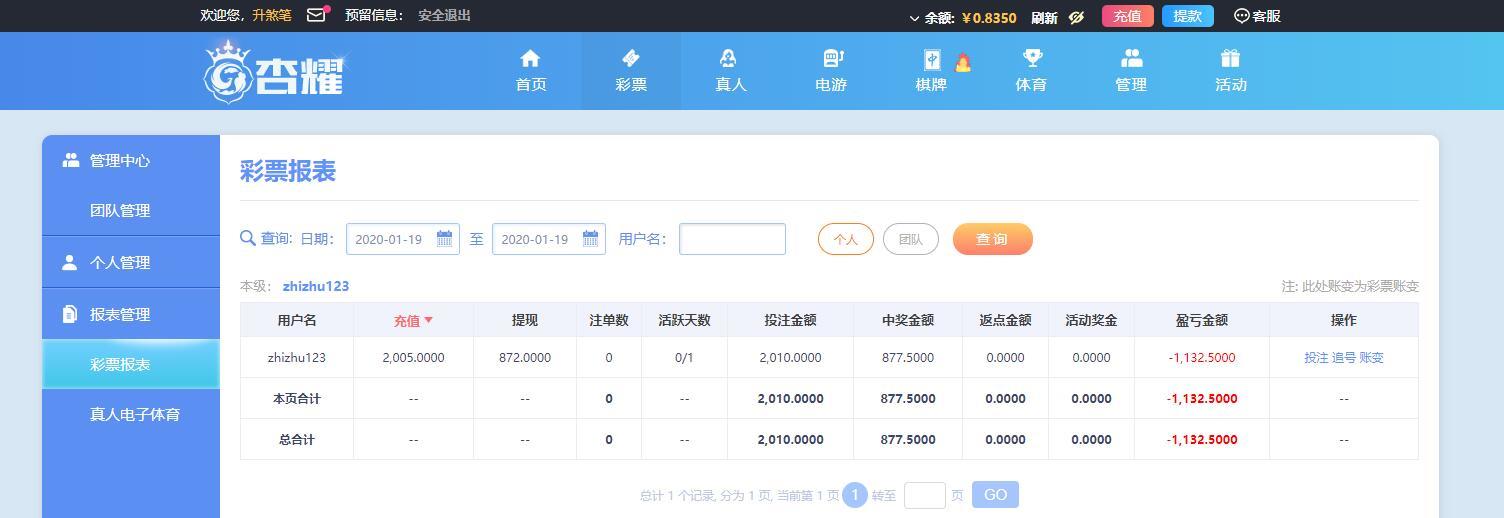Screen dimensions: 1504x518
Task: Open the 棋牌 card games tab
Action: click(931, 71)
